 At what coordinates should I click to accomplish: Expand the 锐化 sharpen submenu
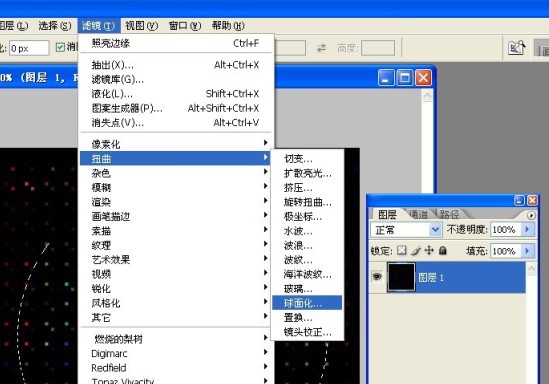pos(175,288)
